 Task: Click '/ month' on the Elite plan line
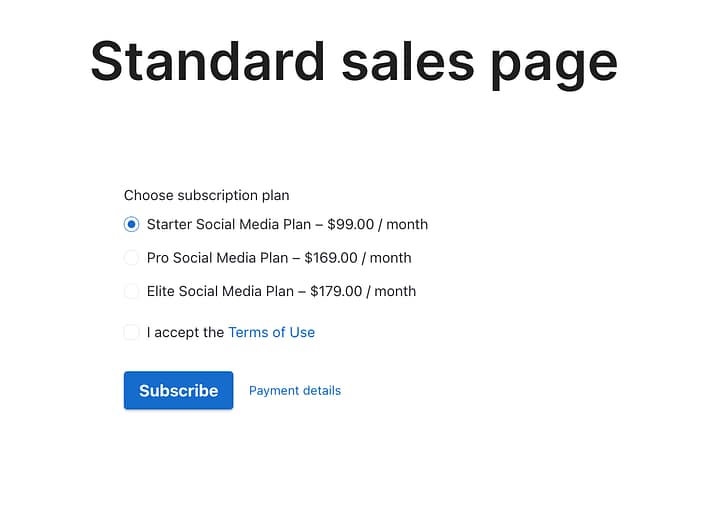click(391, 291)
